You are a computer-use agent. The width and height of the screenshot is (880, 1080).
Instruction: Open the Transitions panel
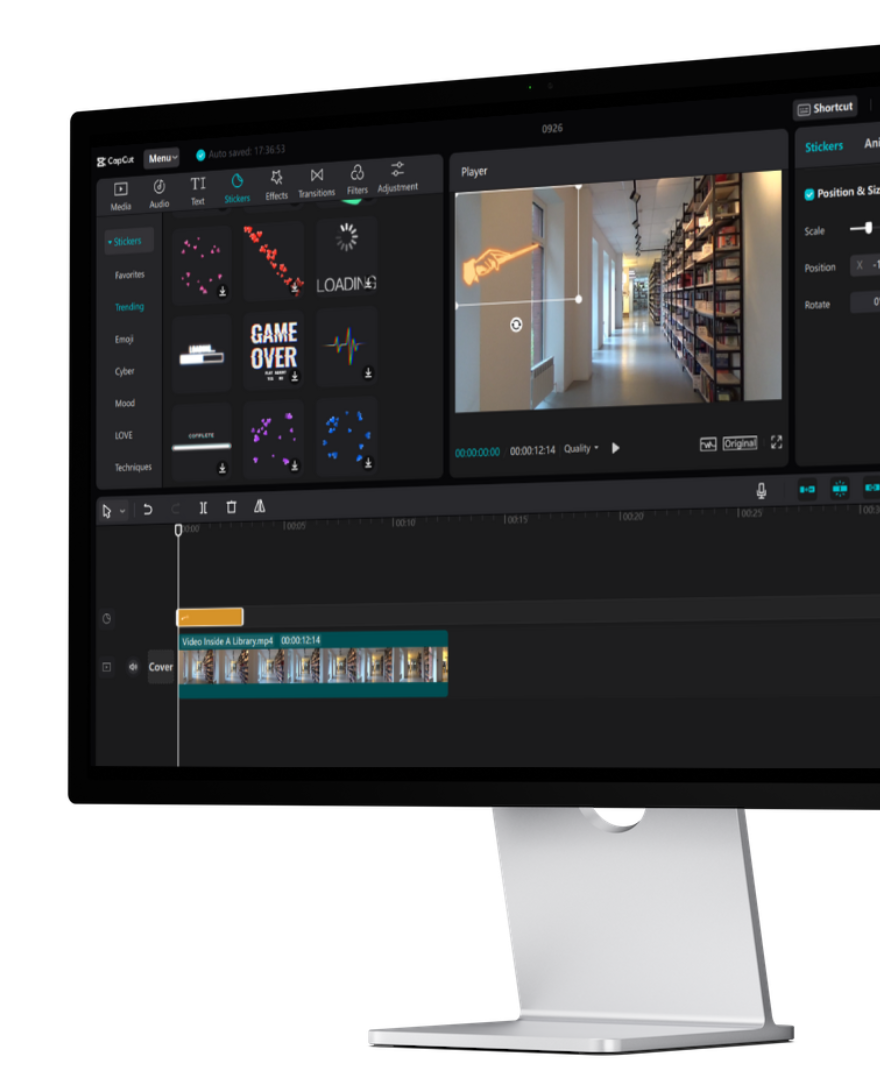[x=316, y=182]
